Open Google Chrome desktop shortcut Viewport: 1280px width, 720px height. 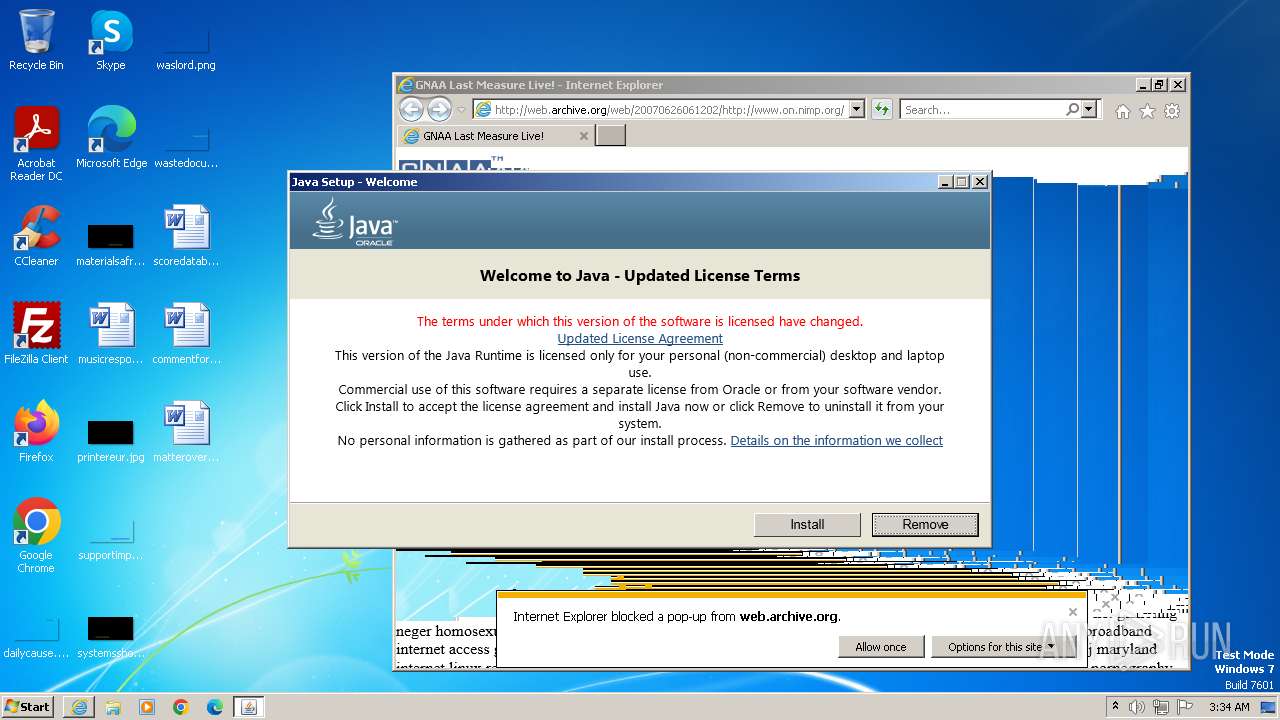tap(36, 536)
